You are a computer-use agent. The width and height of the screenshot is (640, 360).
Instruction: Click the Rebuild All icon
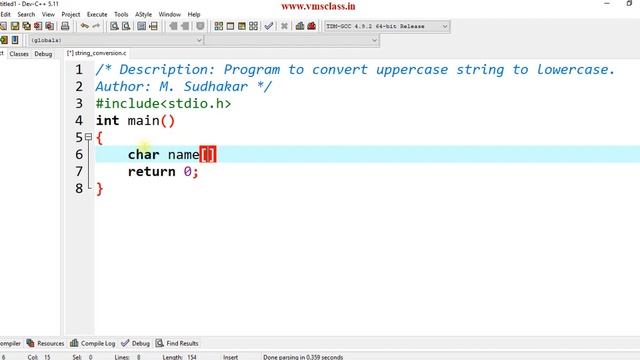(x=253, y=26)
